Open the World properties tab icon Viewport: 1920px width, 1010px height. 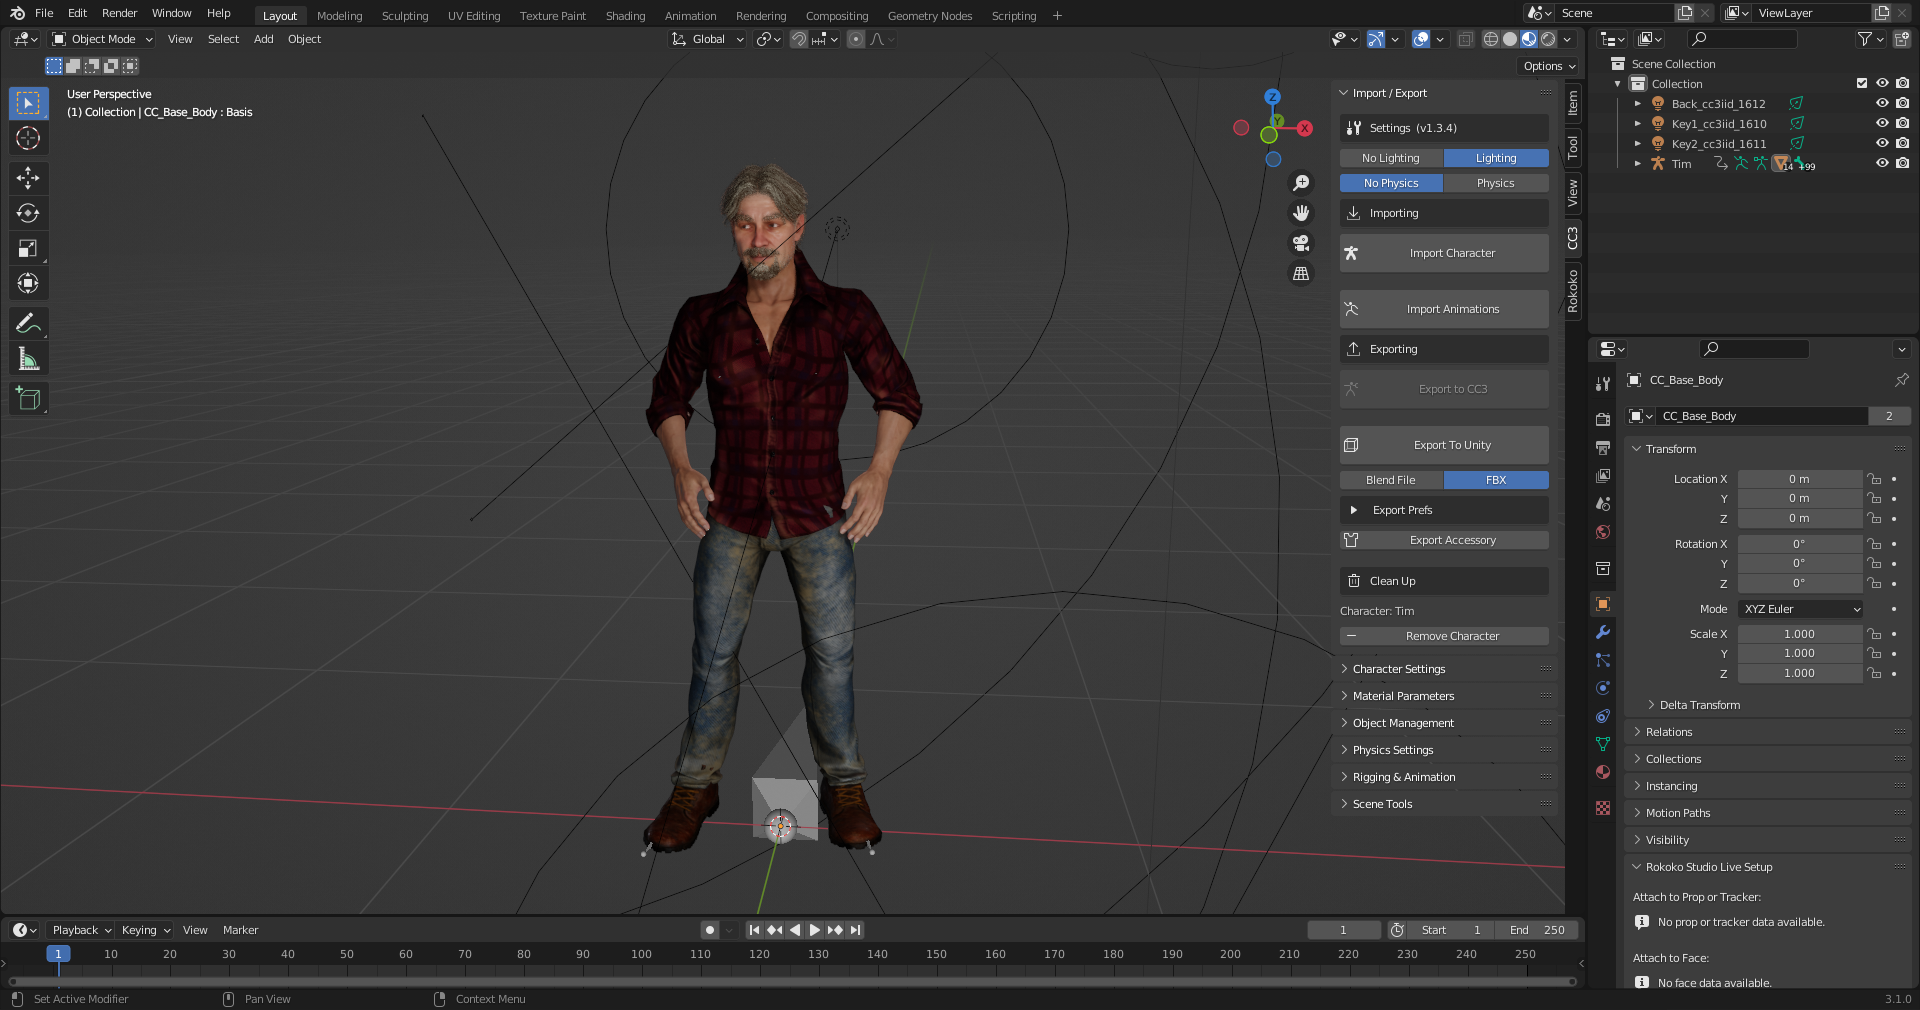tap(1603, 532)
